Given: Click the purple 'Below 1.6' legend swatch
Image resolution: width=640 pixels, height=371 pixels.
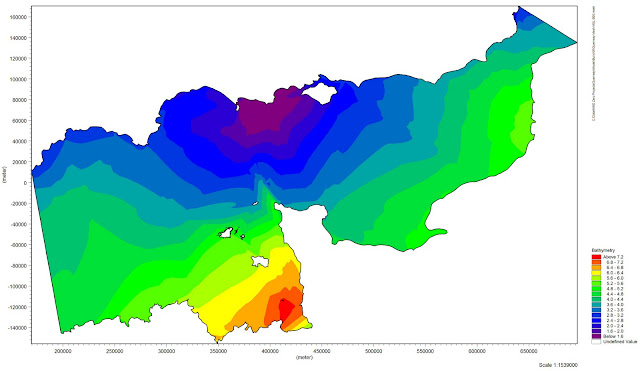Looking at the screenshot, I should (x=596, y=336).
